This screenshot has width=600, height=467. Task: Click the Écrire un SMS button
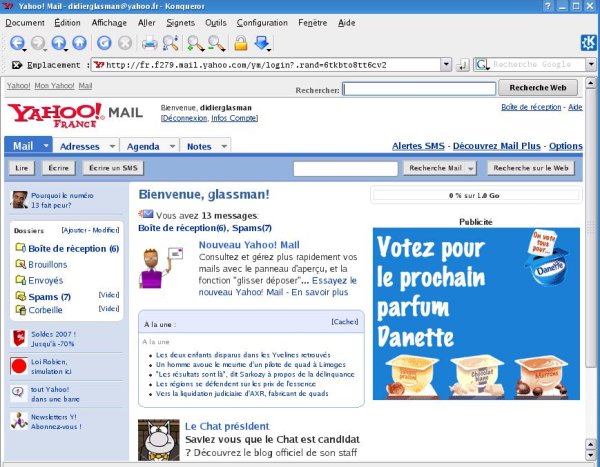pos(113,168)
